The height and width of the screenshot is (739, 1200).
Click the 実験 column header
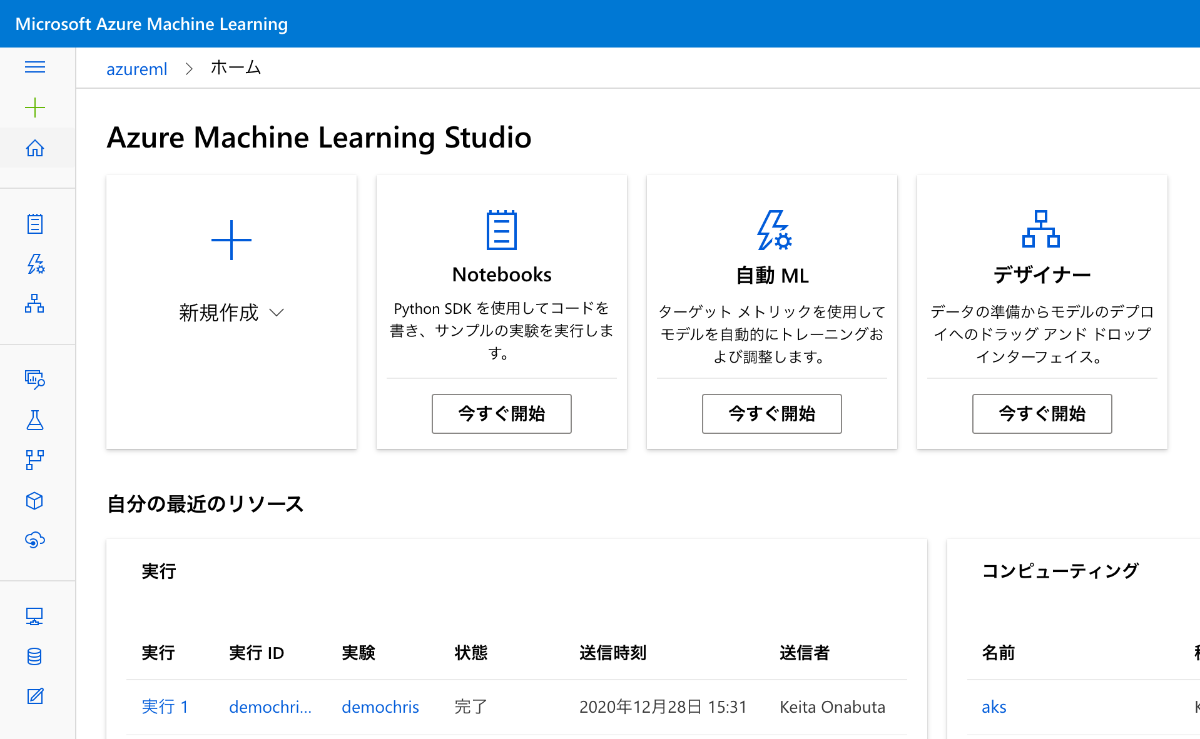tap(358, 653)
